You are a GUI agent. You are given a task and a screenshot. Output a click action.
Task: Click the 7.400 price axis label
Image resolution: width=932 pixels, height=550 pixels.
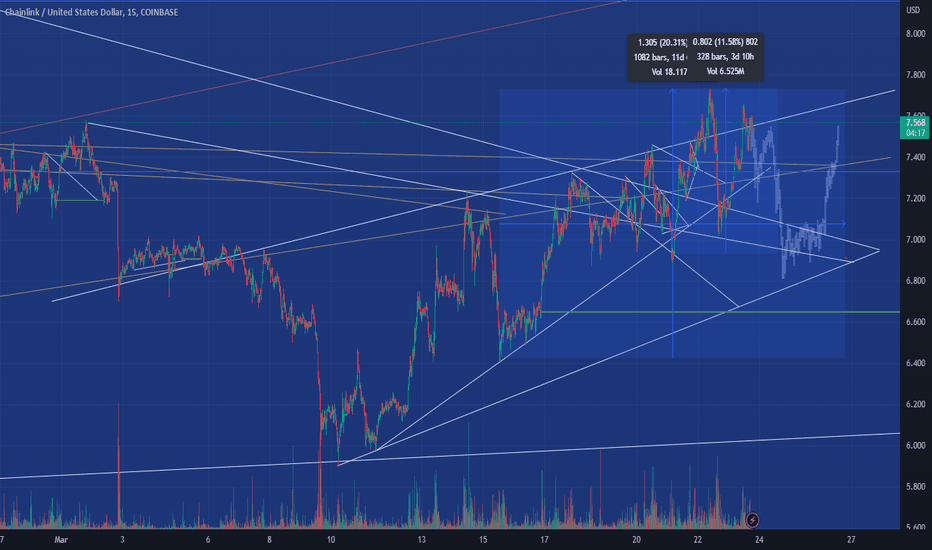click(x=915, y=158)
